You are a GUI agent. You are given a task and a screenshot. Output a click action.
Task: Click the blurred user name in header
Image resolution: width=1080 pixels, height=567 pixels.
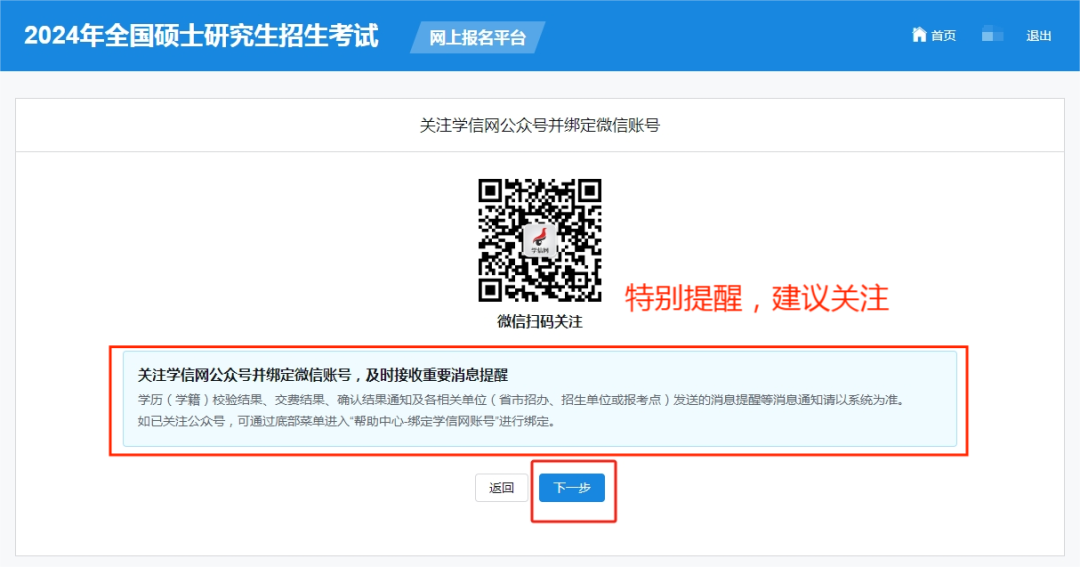(x=993, y=34)
